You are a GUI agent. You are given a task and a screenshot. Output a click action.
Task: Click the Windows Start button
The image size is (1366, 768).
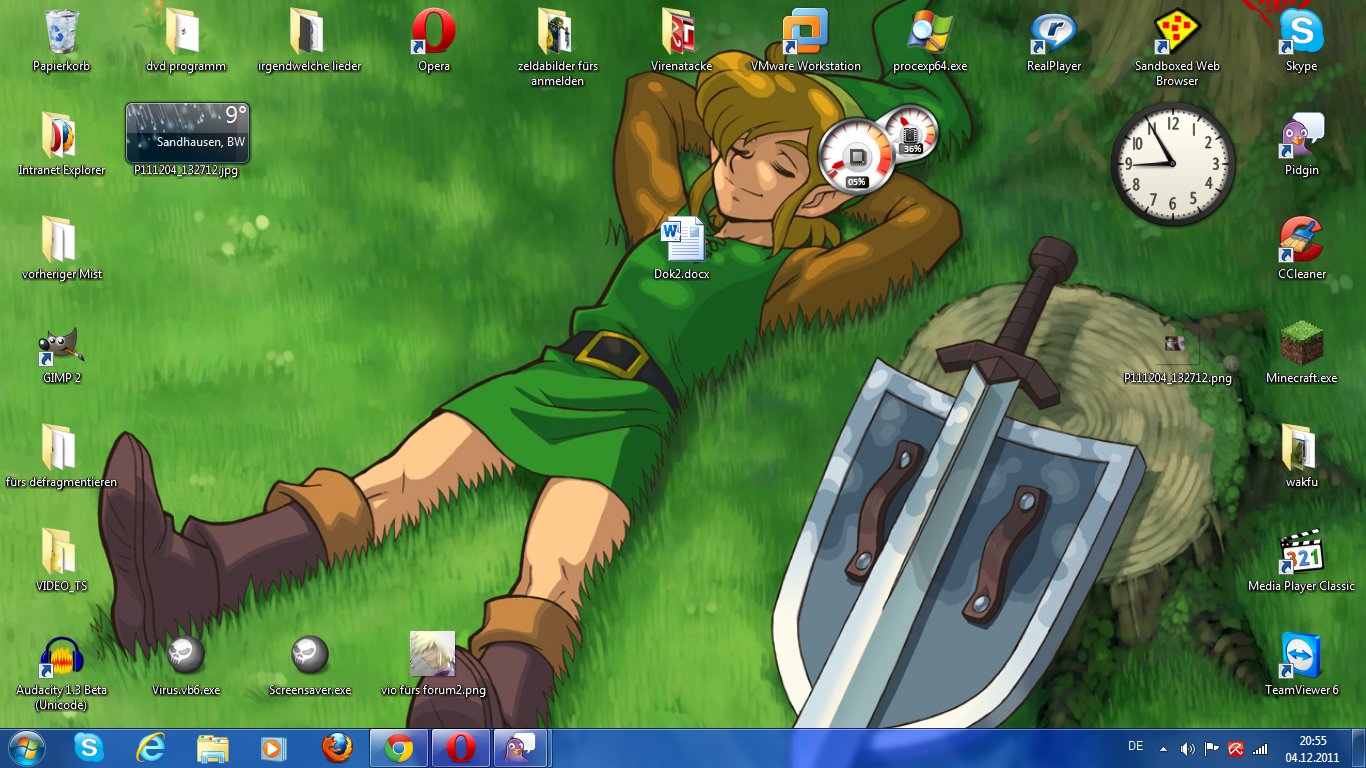pyautogui.click(x=27, y=748)
